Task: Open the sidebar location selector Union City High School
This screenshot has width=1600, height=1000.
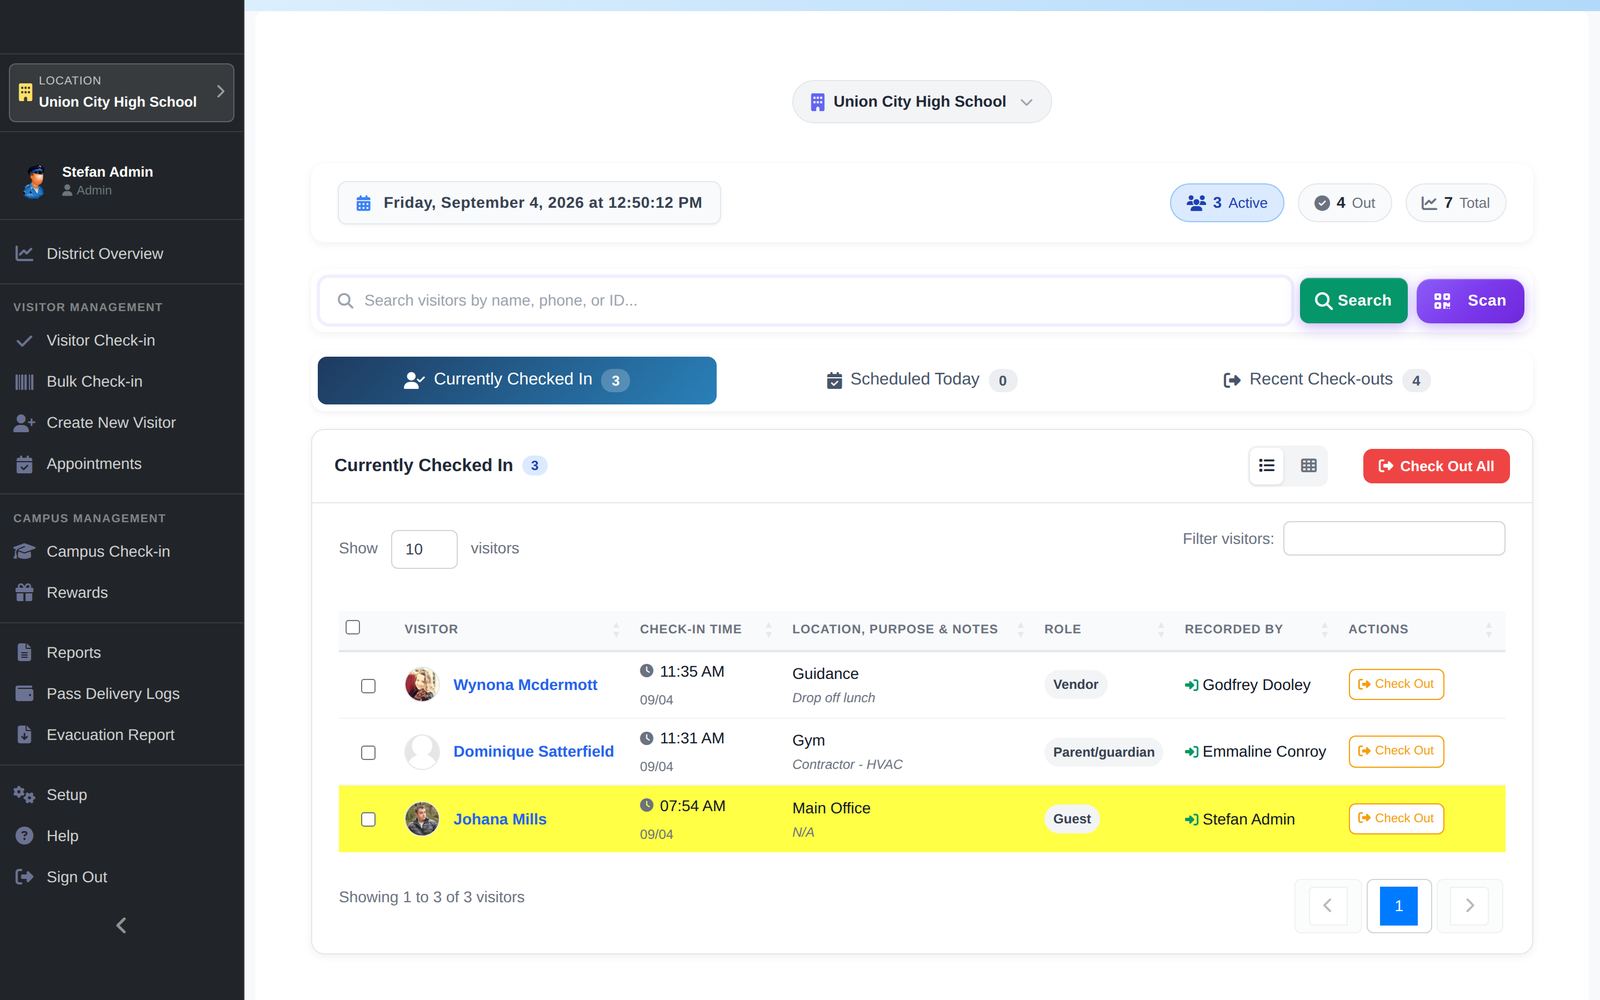Action: click(121, 92)
